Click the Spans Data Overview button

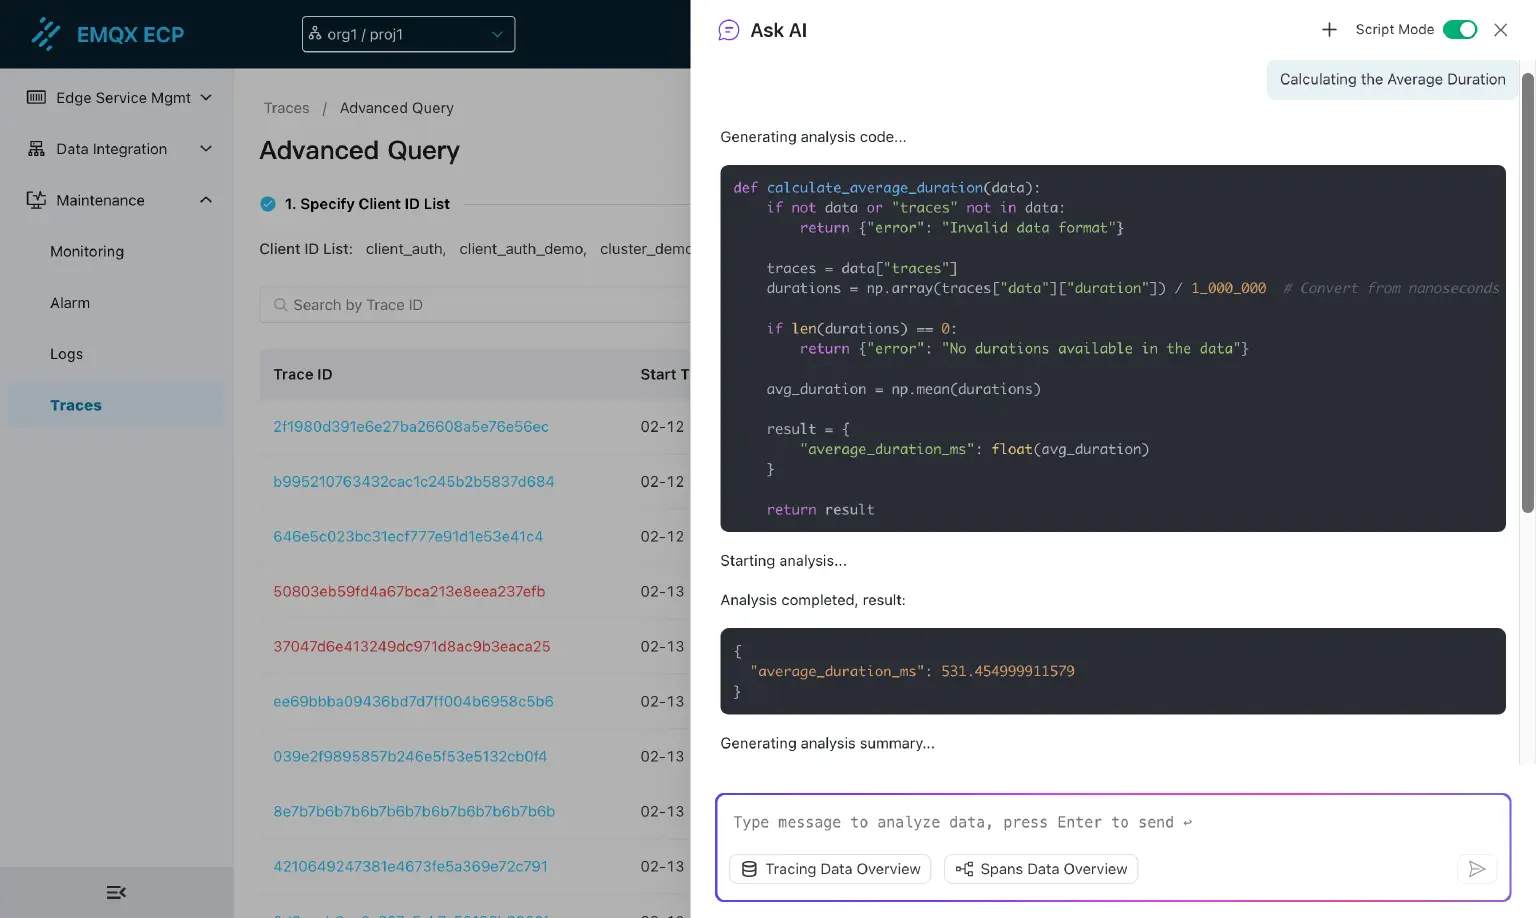(1041, 869)
